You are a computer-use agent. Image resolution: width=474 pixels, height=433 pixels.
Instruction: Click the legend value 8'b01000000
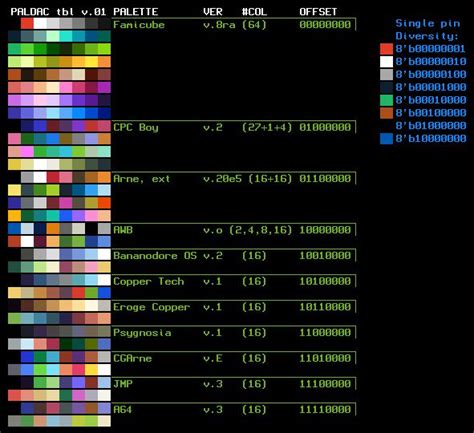(431, 126)
